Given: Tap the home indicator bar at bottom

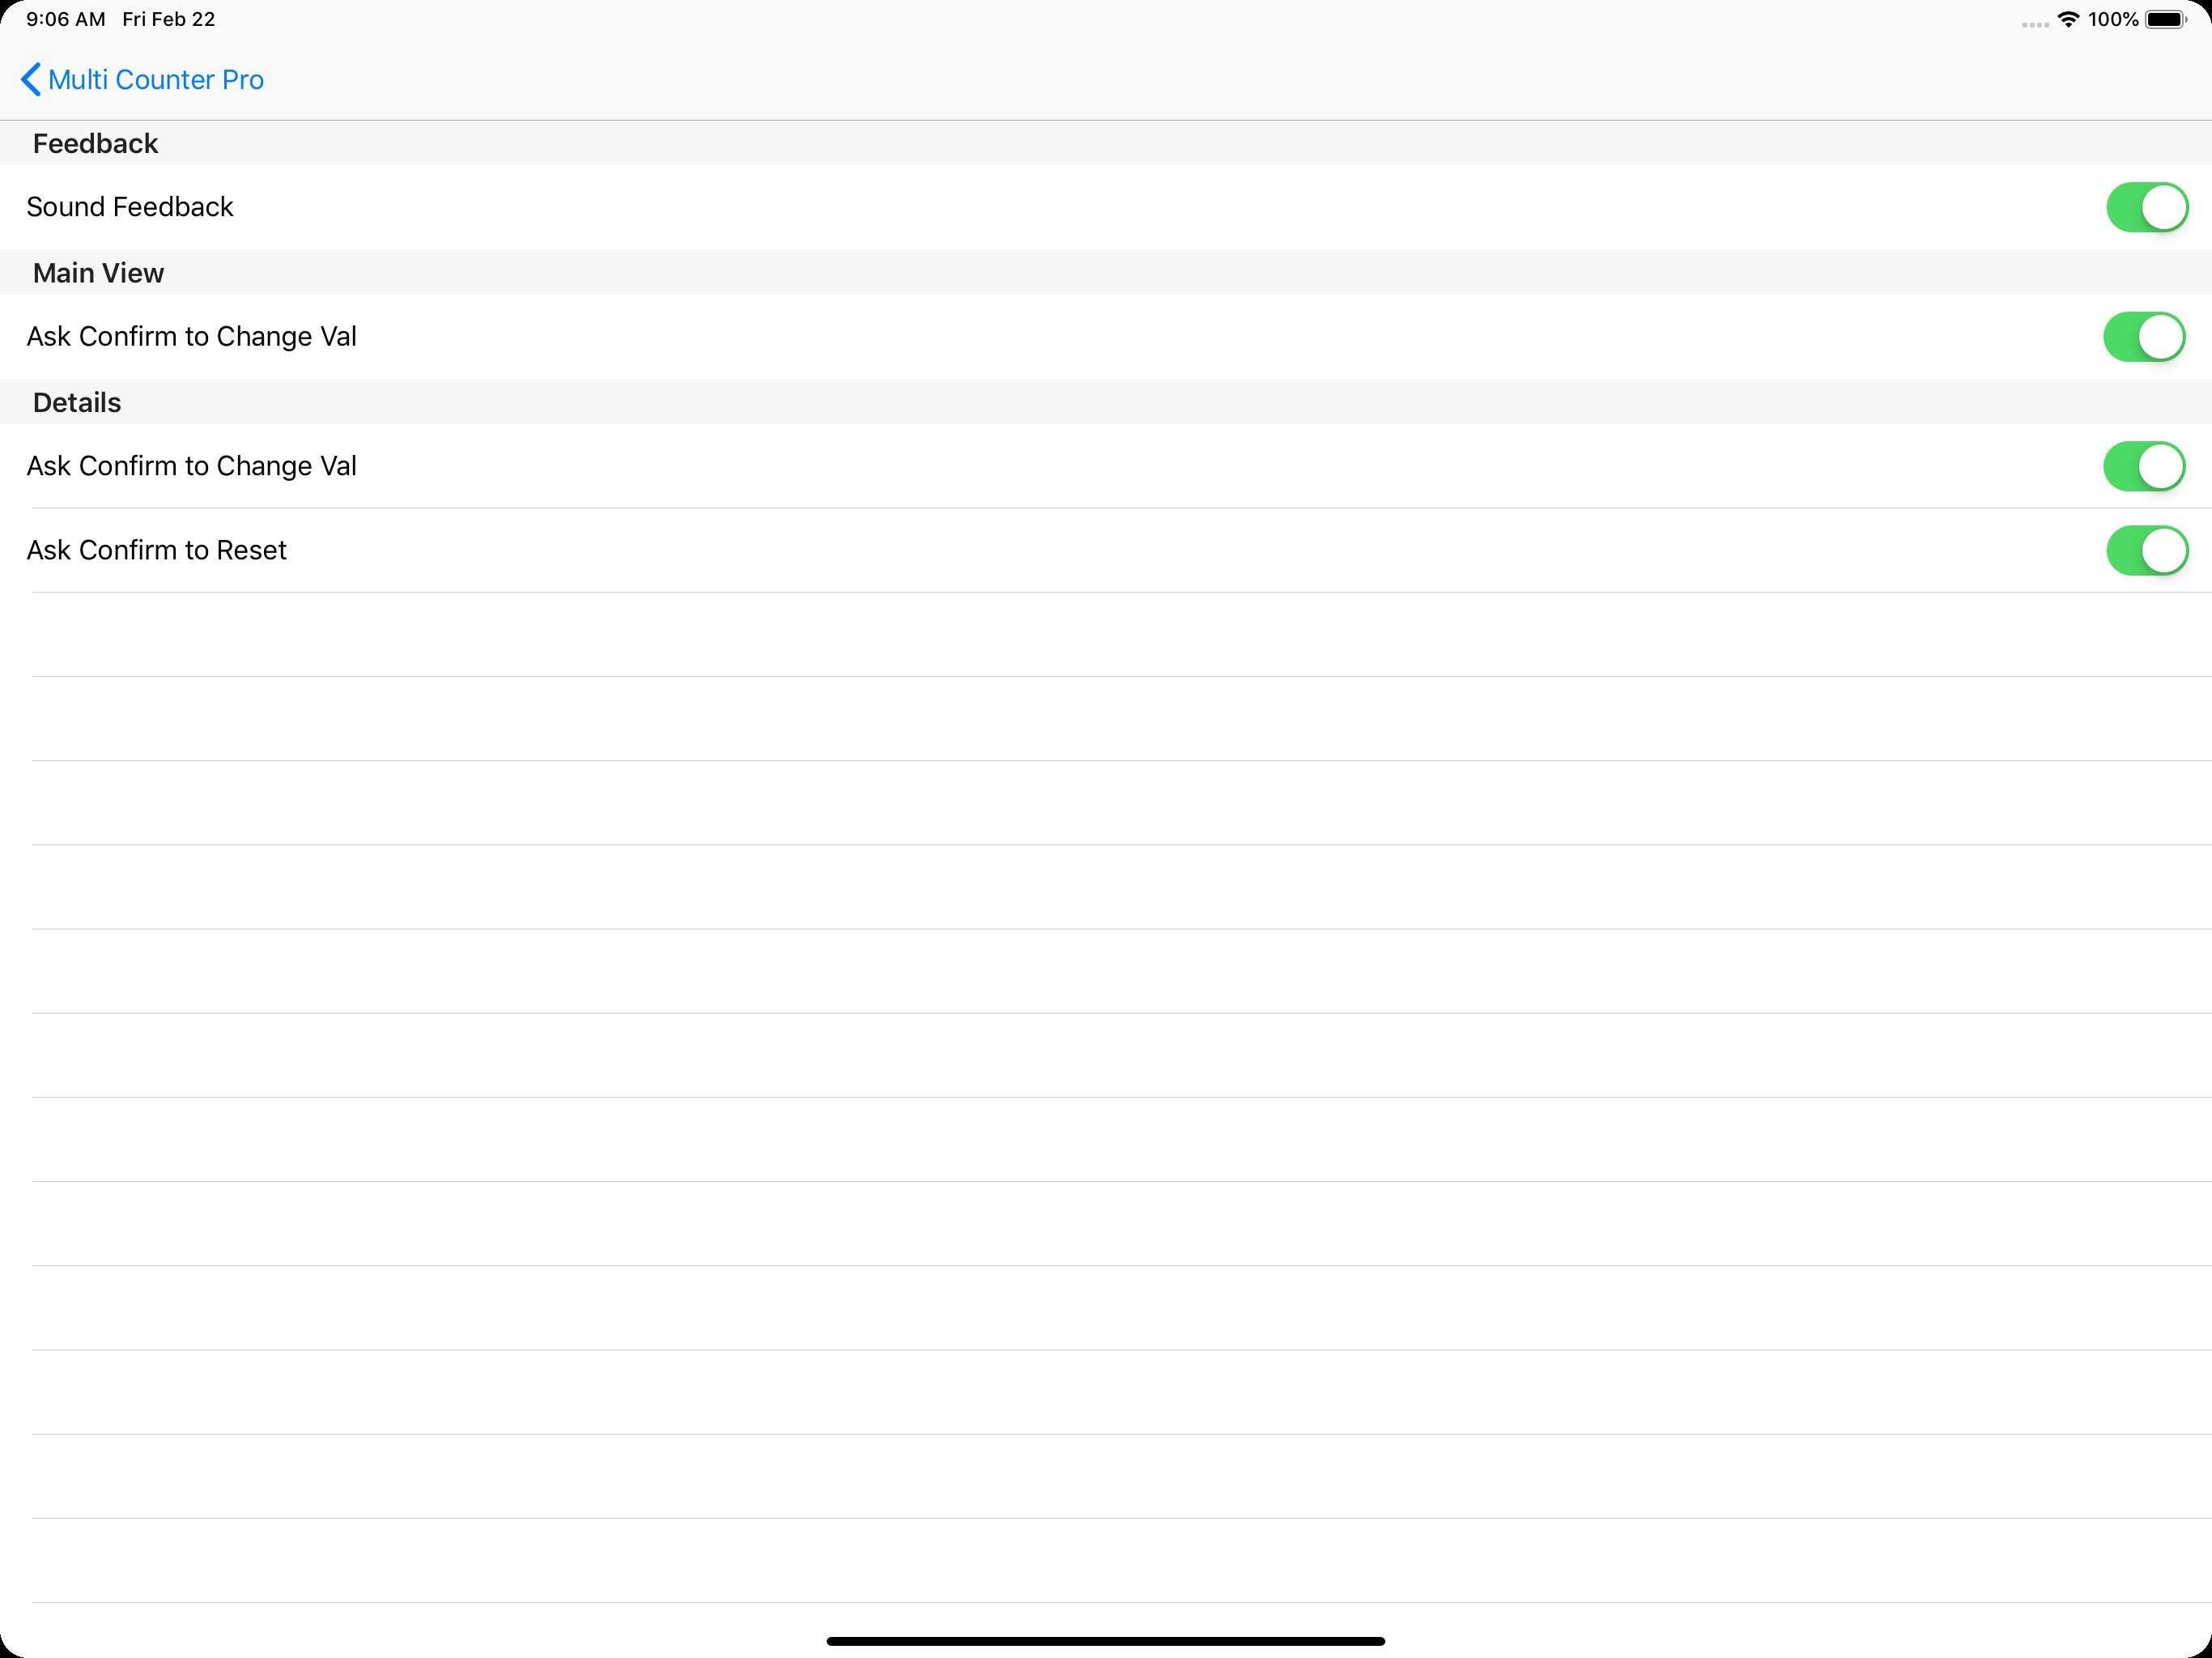Looking at the screenshot, I should pos(1105,1640).
